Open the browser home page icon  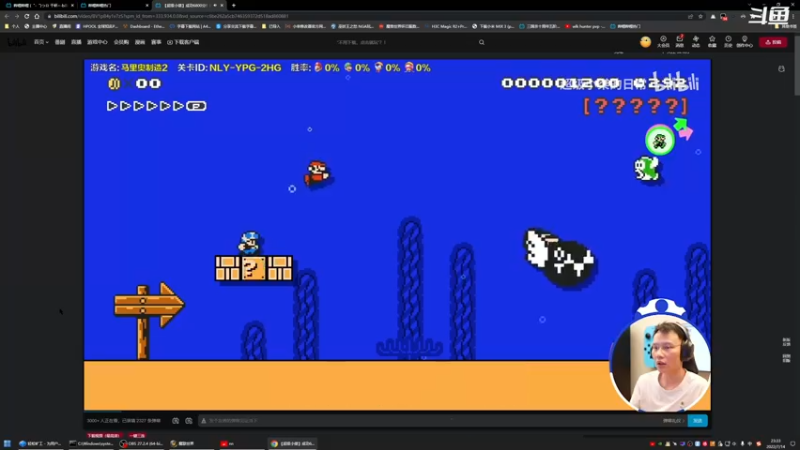point(37,16)
